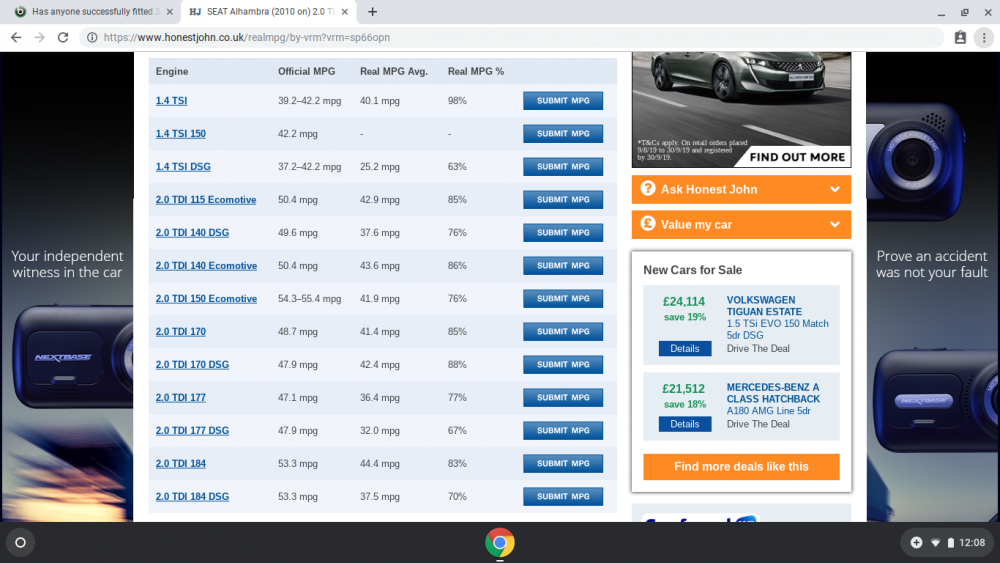Submit MPG for 2.0 TDI 184 DSG
Screen dimensions: 1000x563
[x=563, y=497]
